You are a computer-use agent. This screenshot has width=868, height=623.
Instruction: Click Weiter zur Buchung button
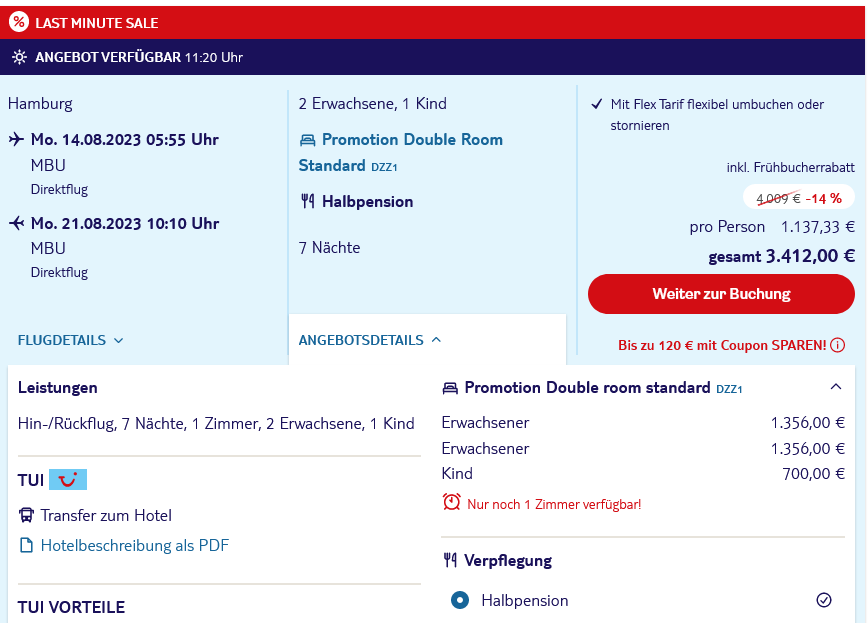[721, 294]
